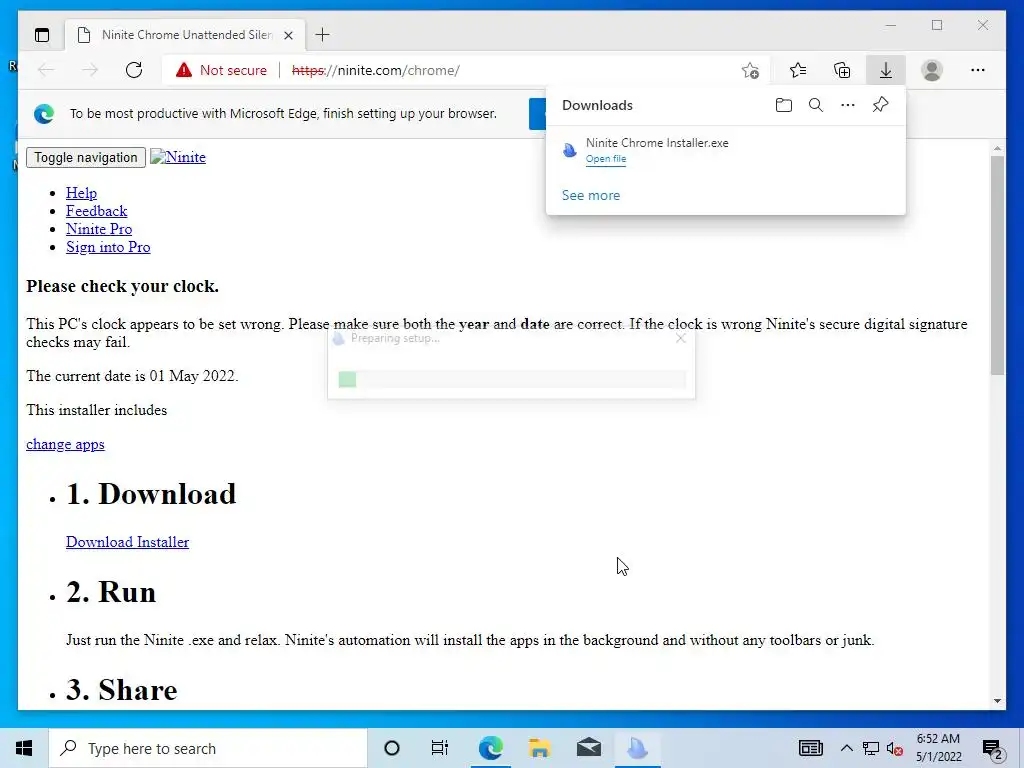Switch to Microsoft Edge on taskbar

(x=490, y=748)
